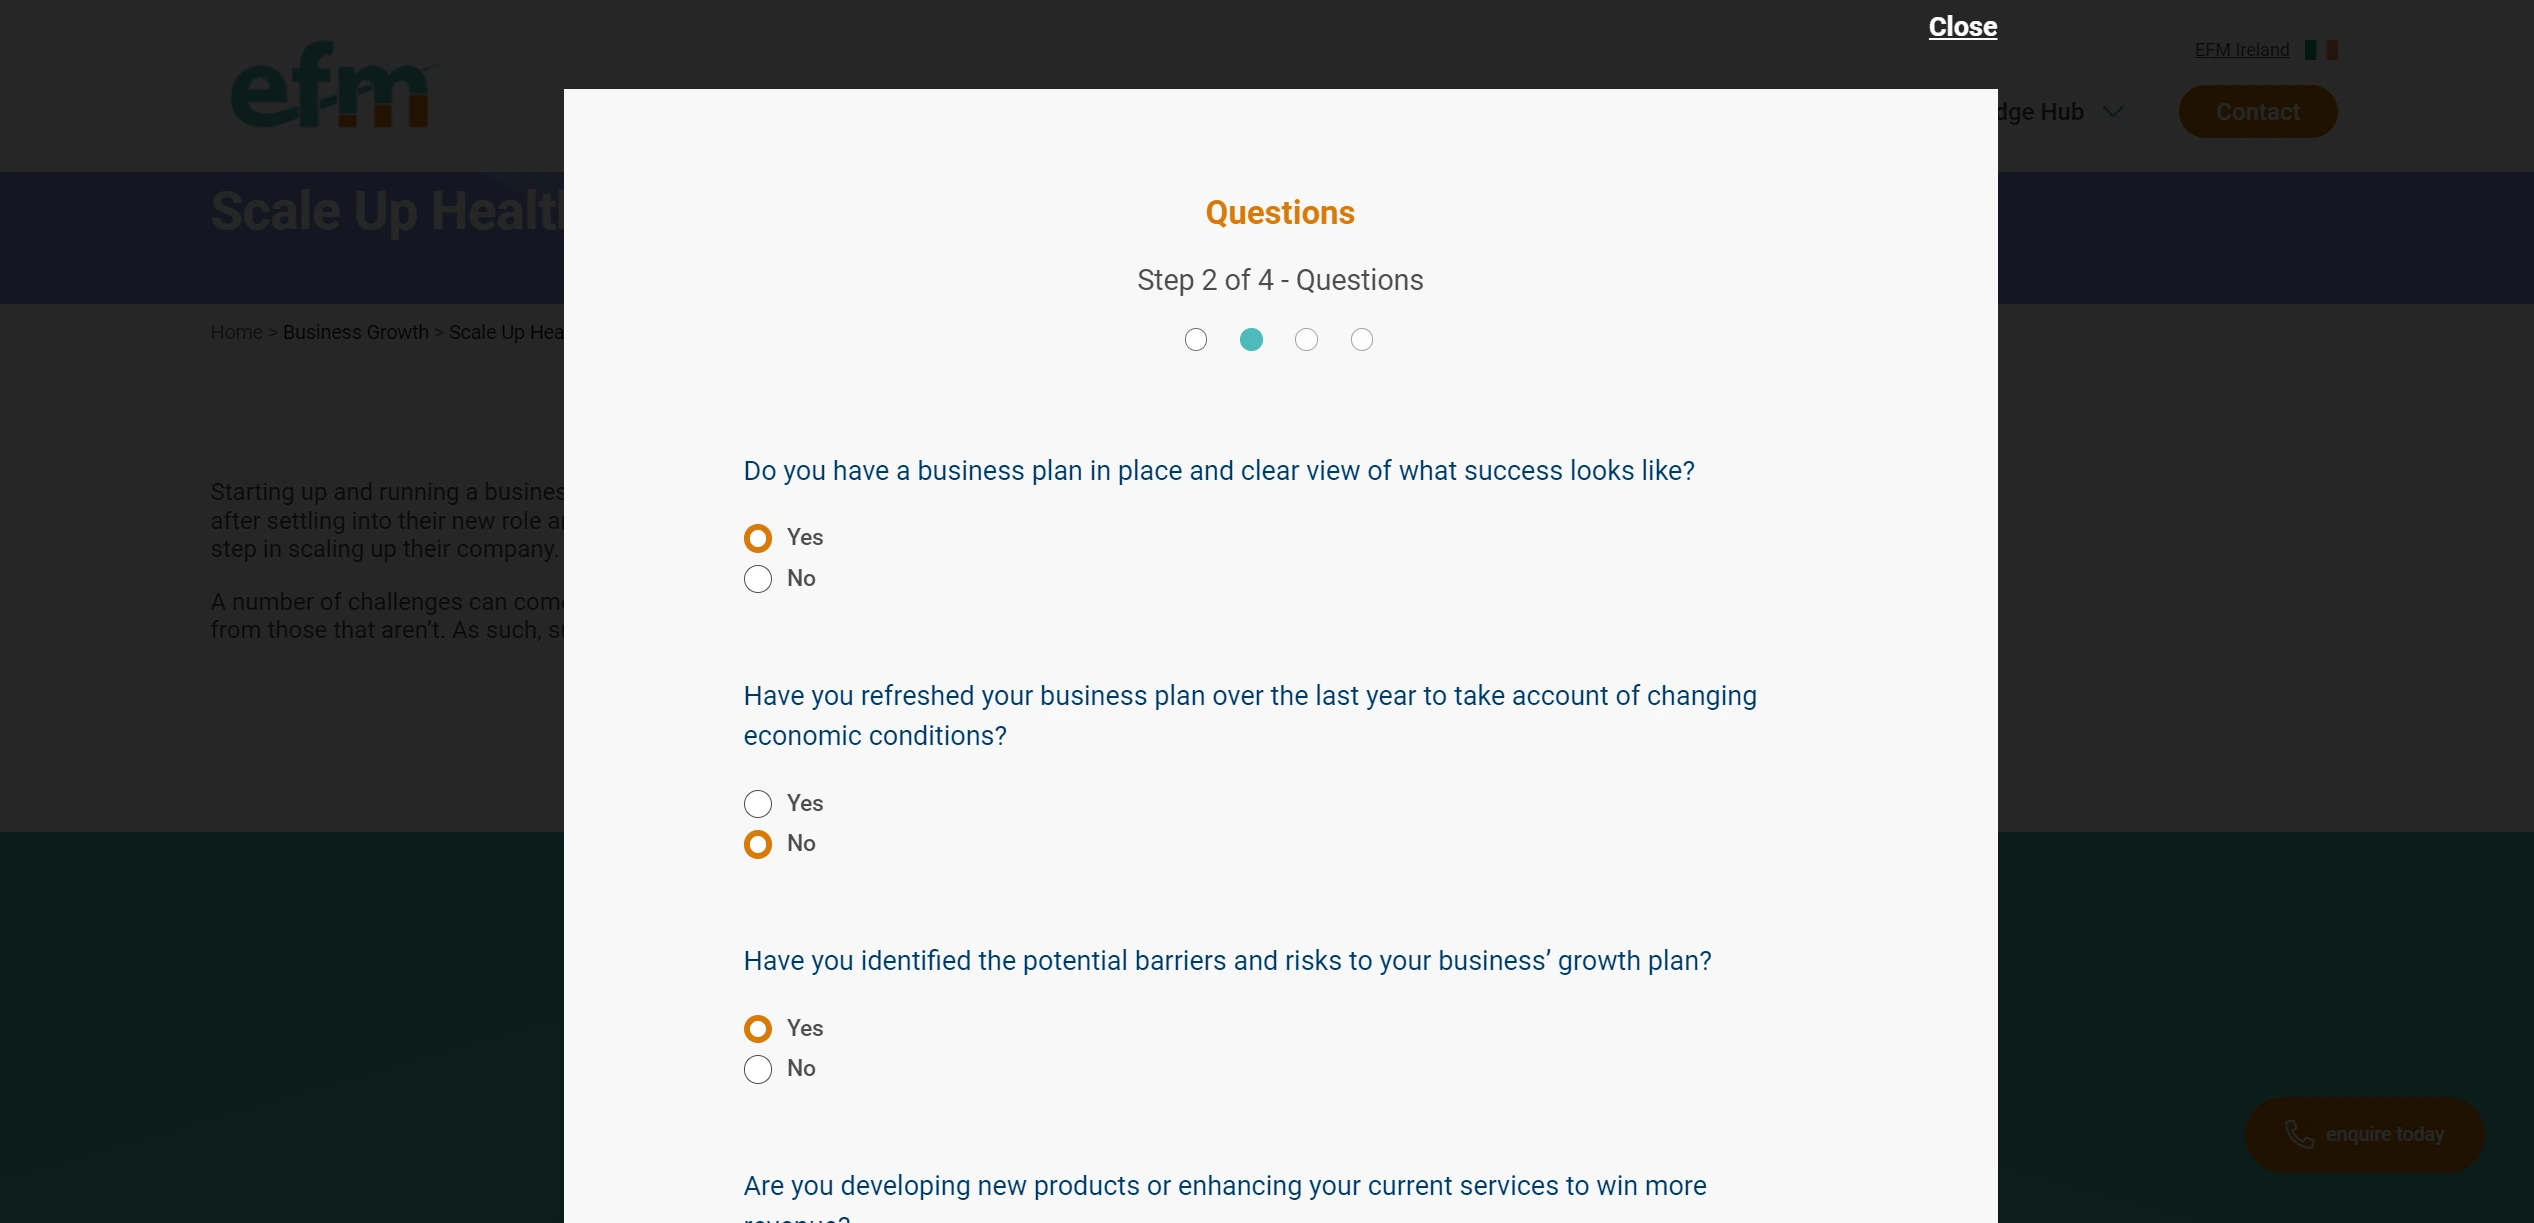Click the fourth step indicator dot
The image size is (2534, 1223).
click(x=1362, y=340)
